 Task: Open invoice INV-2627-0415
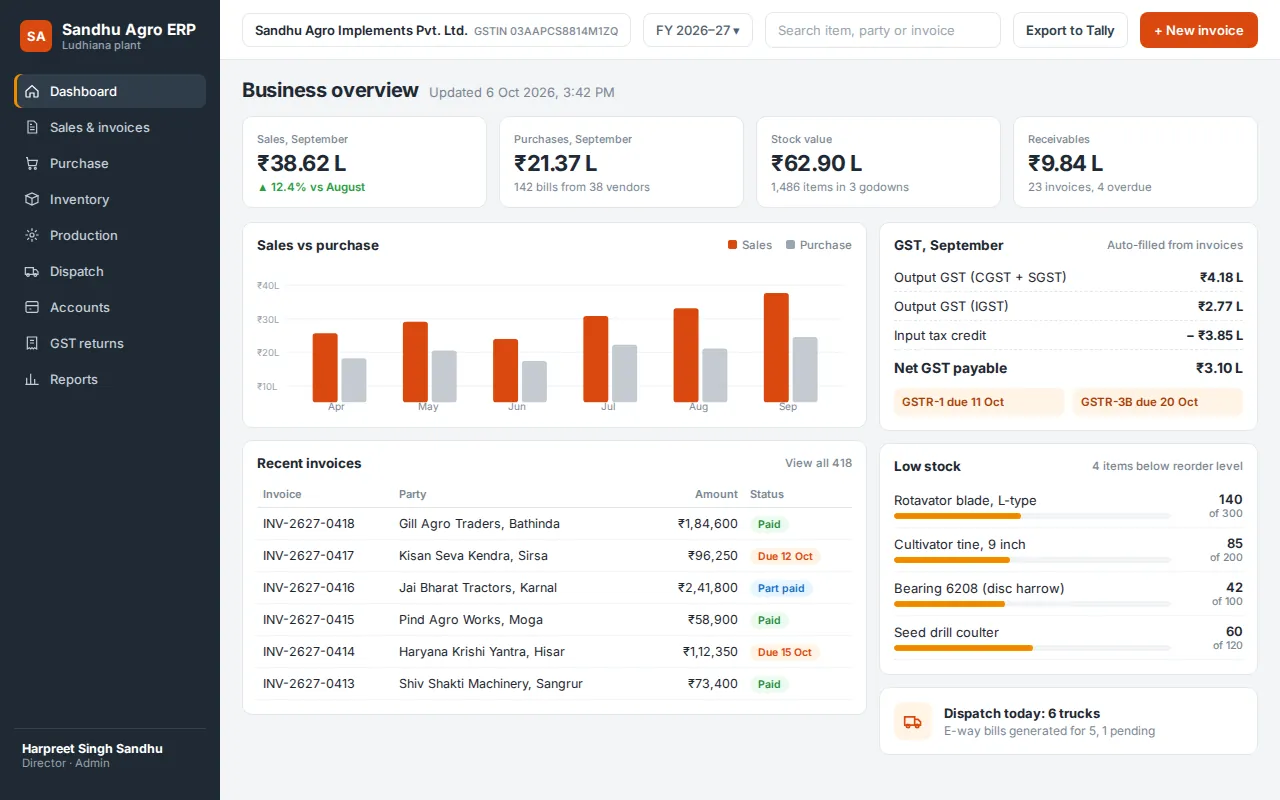pyautogui.click(x=309, y=620)
